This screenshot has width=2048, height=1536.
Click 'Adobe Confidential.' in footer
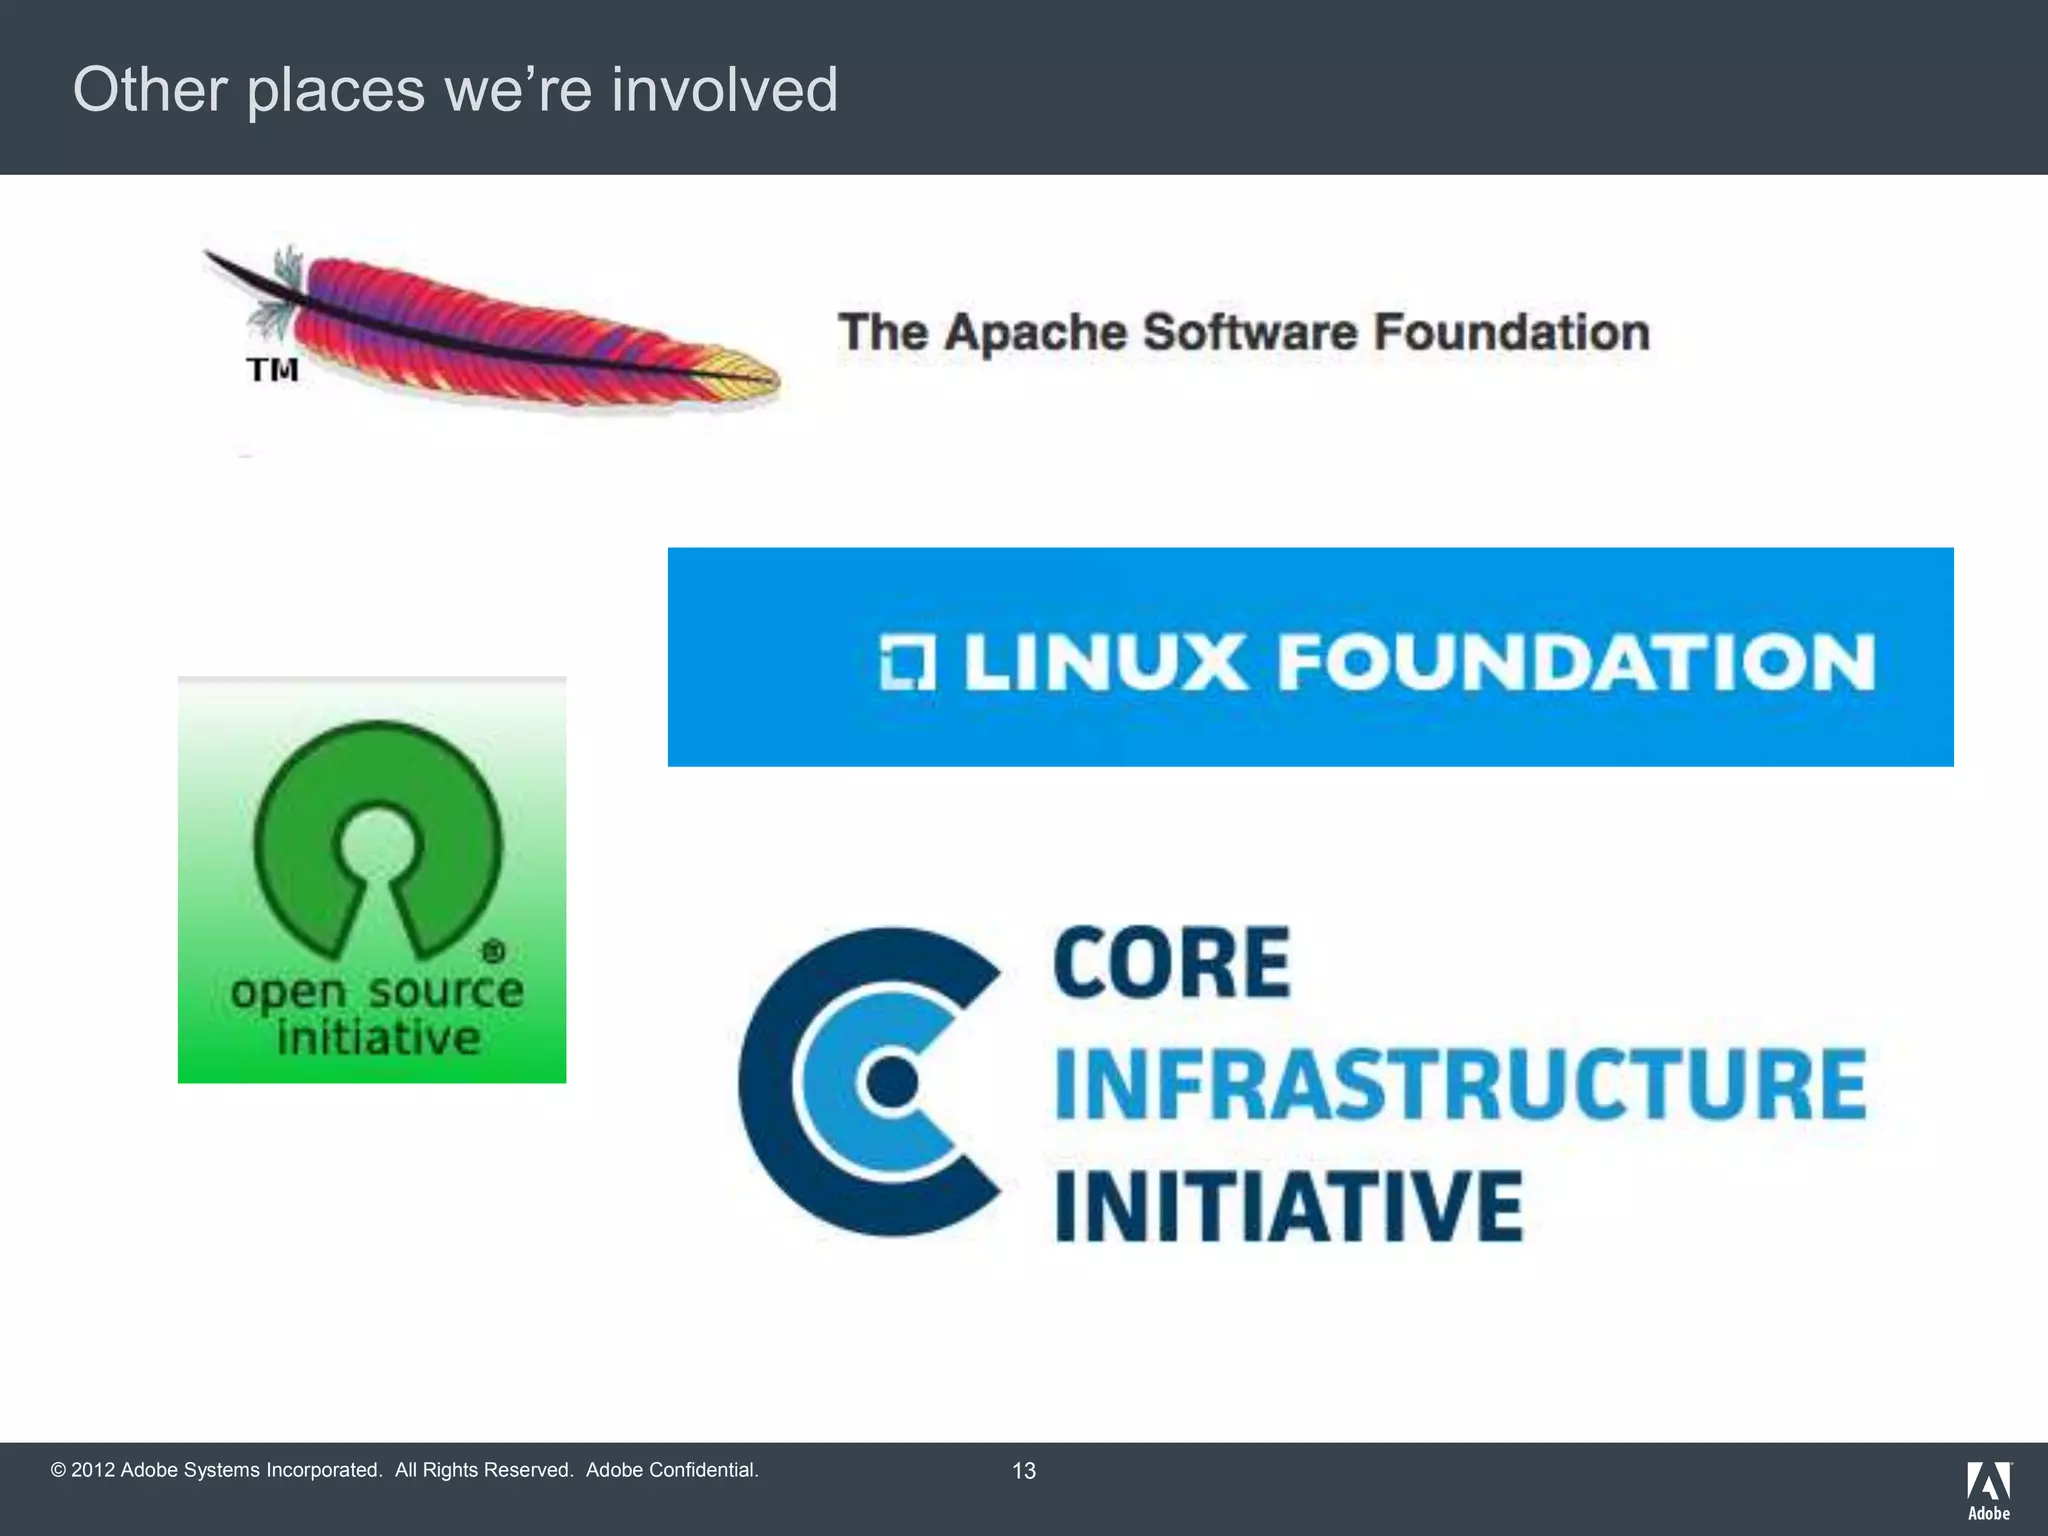click(672, 1470)
